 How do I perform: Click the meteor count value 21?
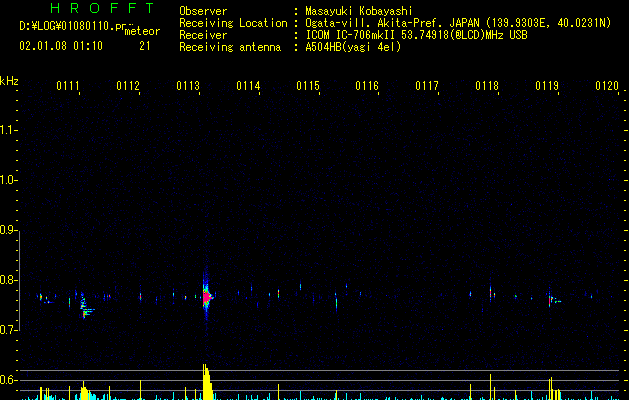click(145, 46)
